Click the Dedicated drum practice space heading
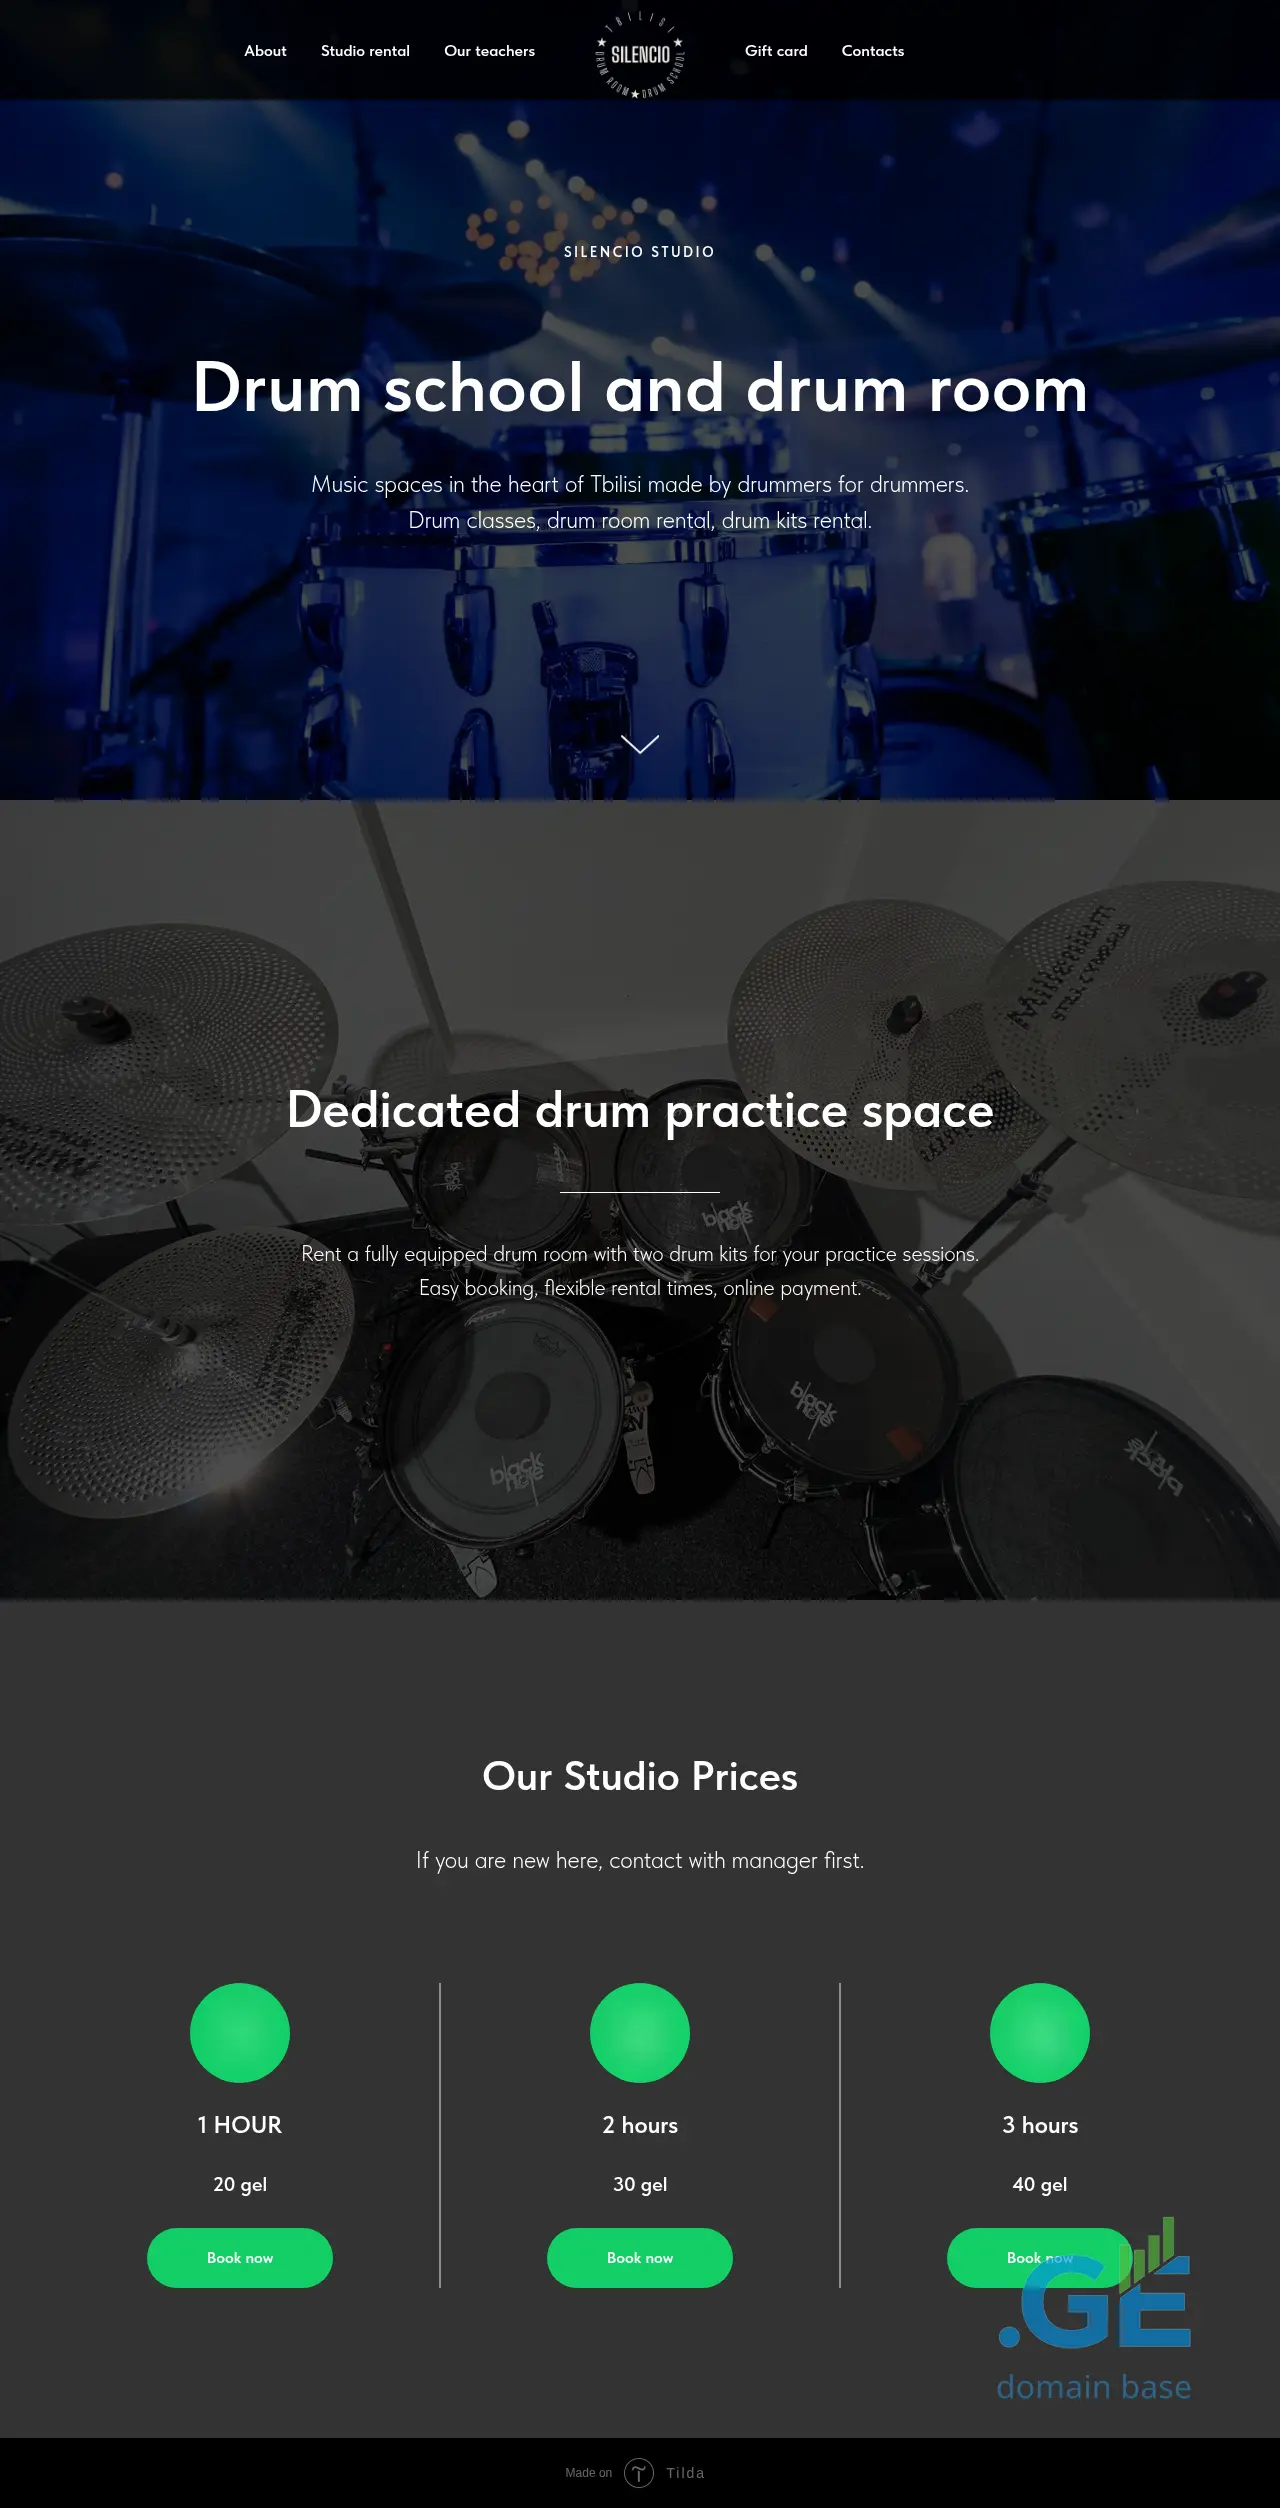The image size is (1280, 2508). click(640, 1110)
